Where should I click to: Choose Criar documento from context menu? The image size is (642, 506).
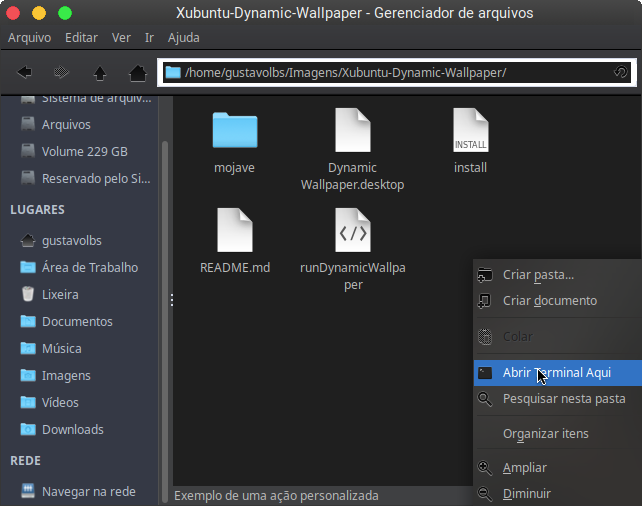(558, 301)
